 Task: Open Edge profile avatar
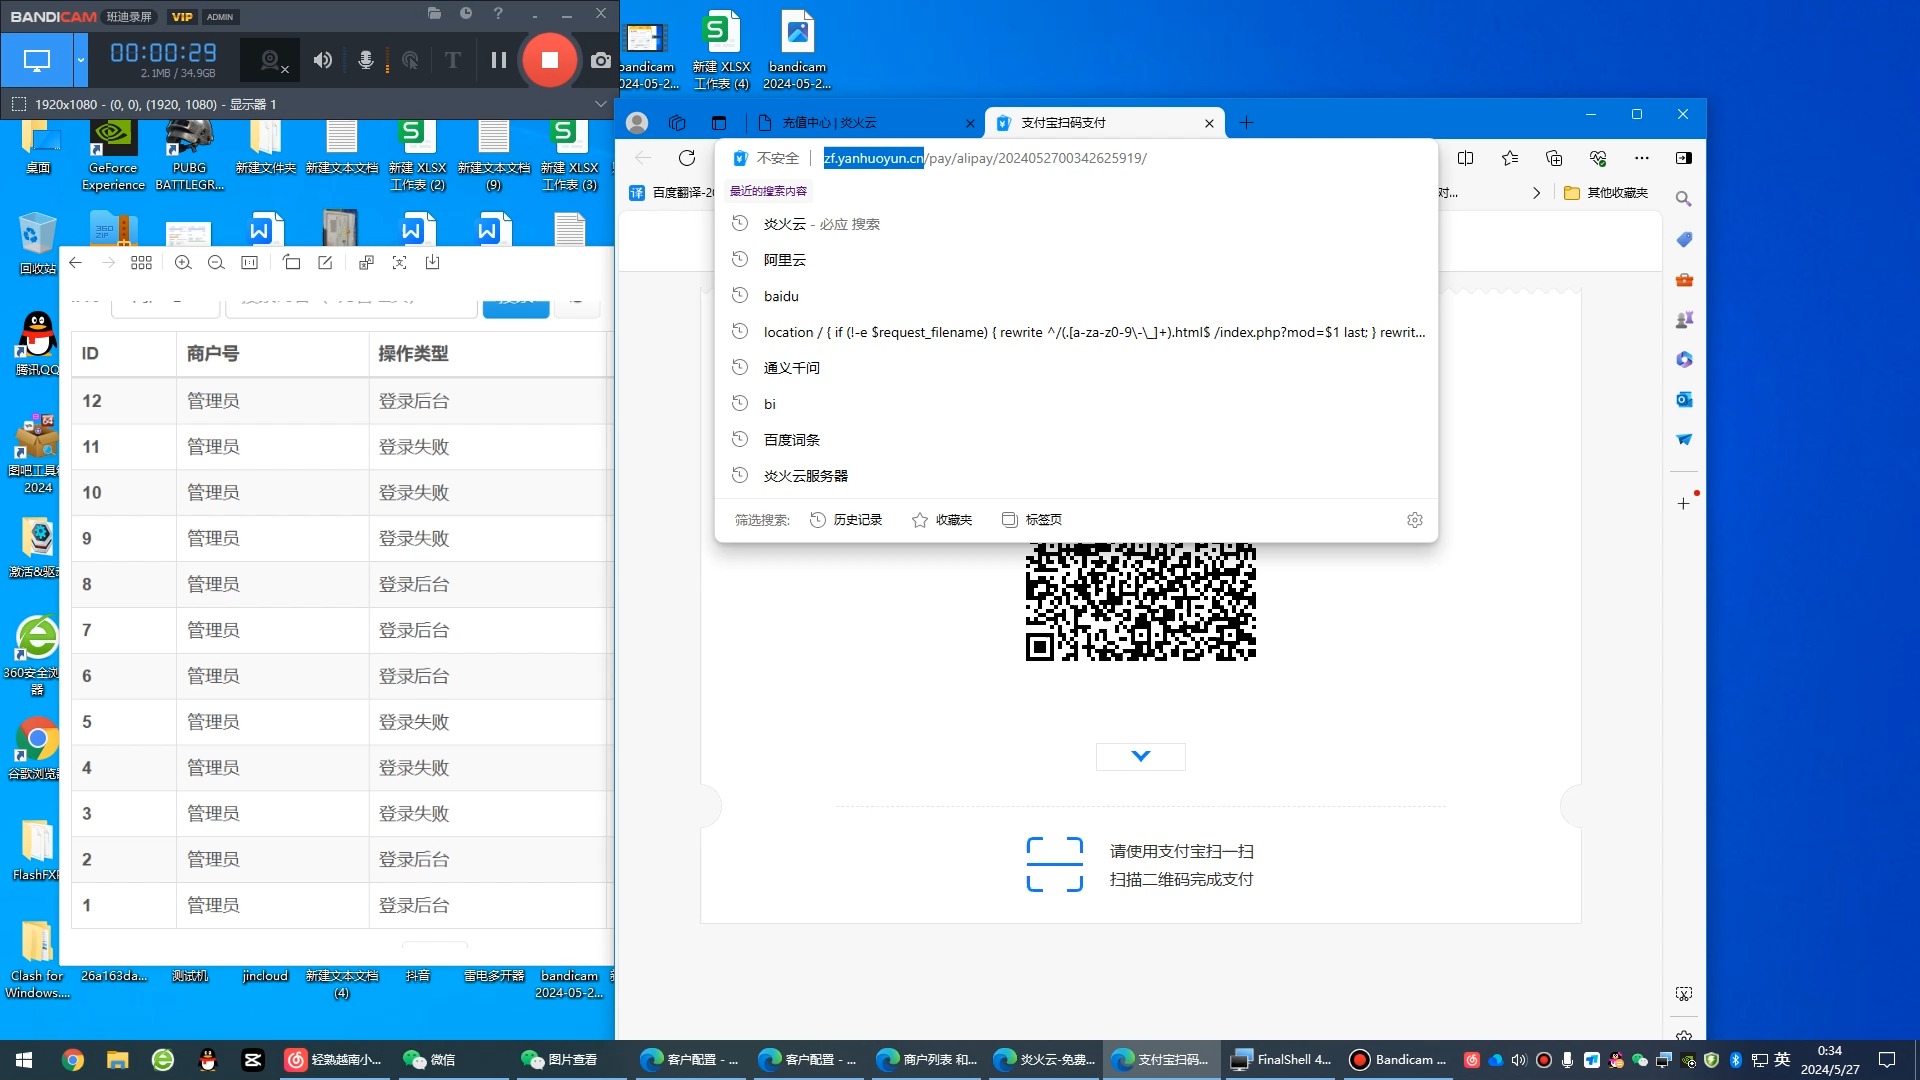(637, 123)
